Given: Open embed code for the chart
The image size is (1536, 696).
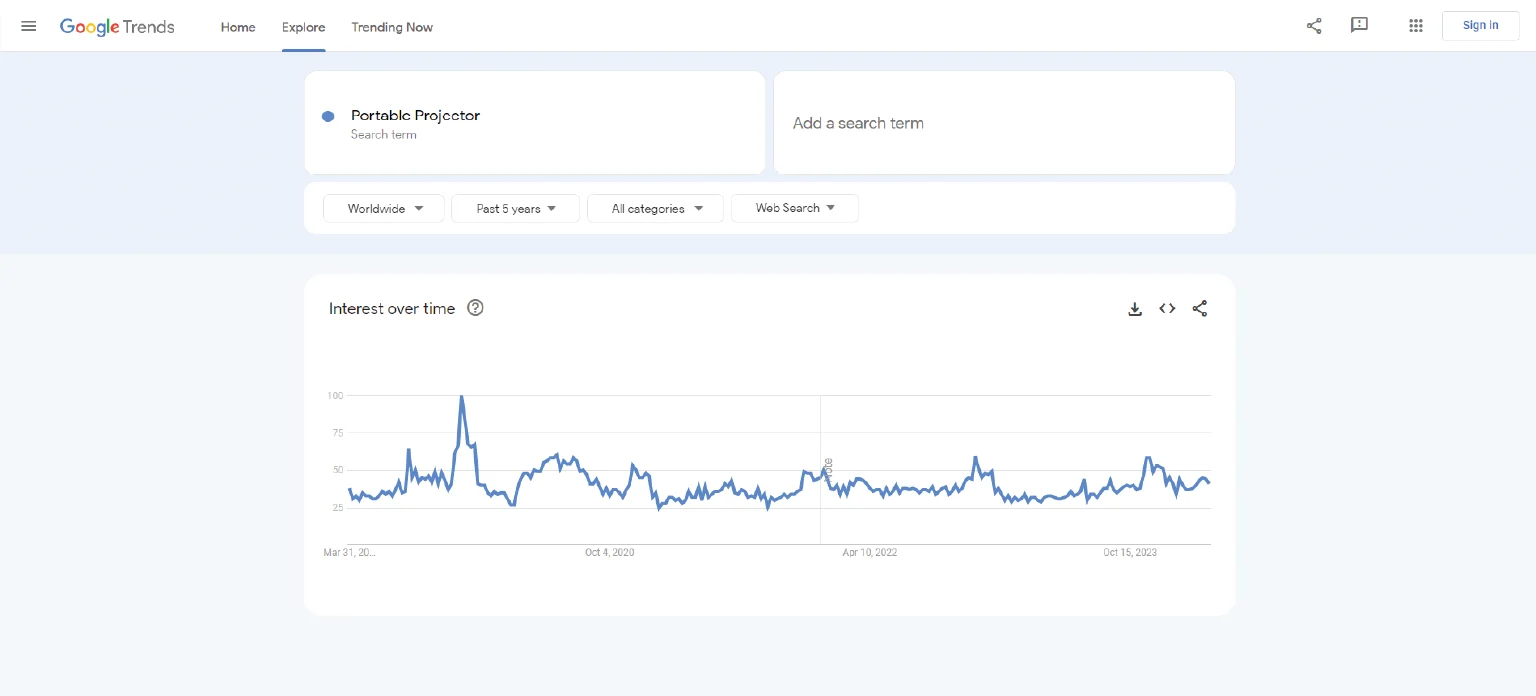Looking at the screenshot, I should pos(1167,309).
